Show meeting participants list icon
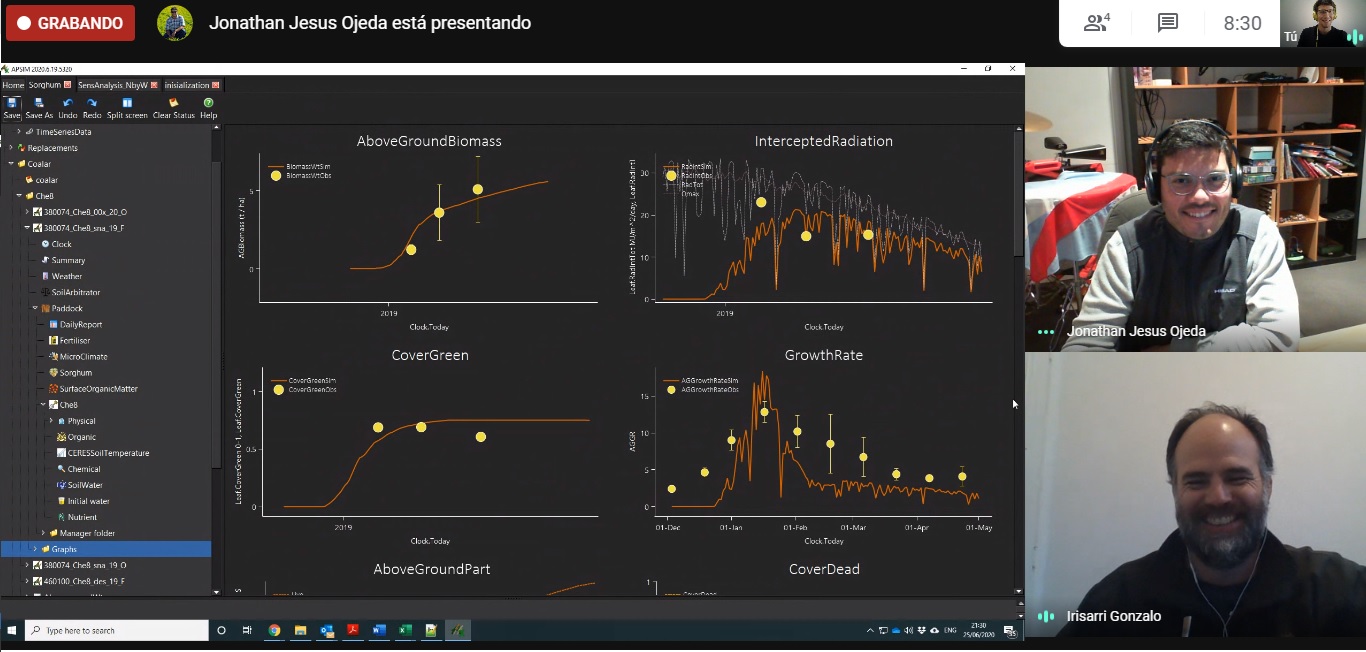 tap(1097, 23)
